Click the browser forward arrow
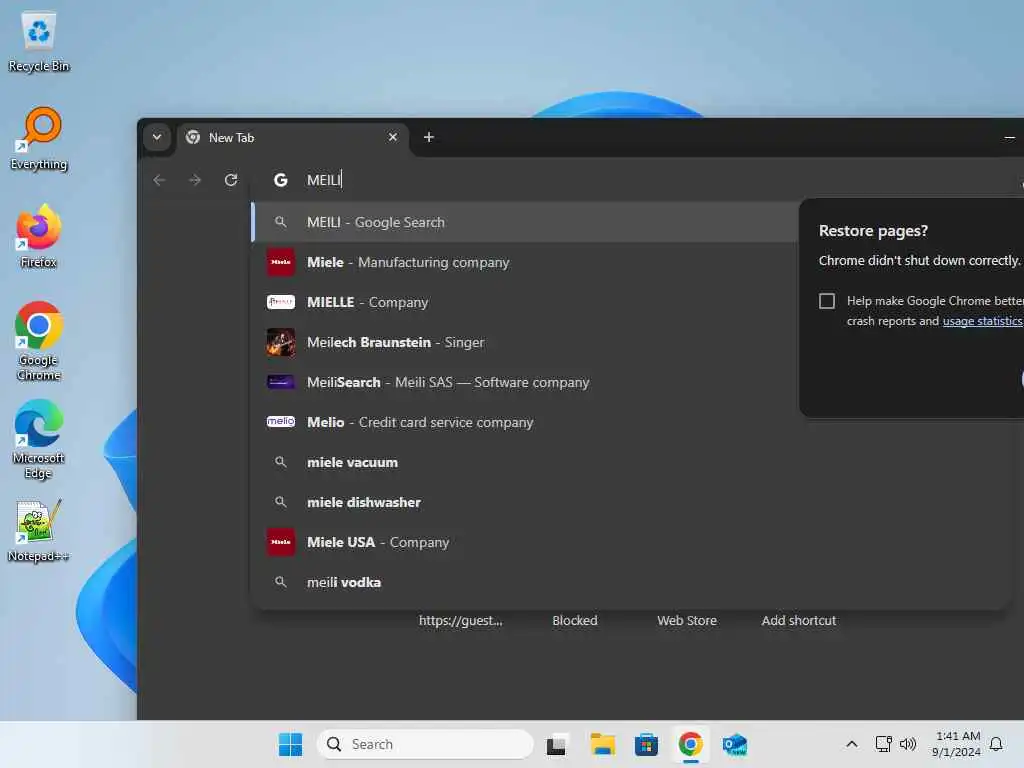Screen dimensions: 1024x768 195,180
